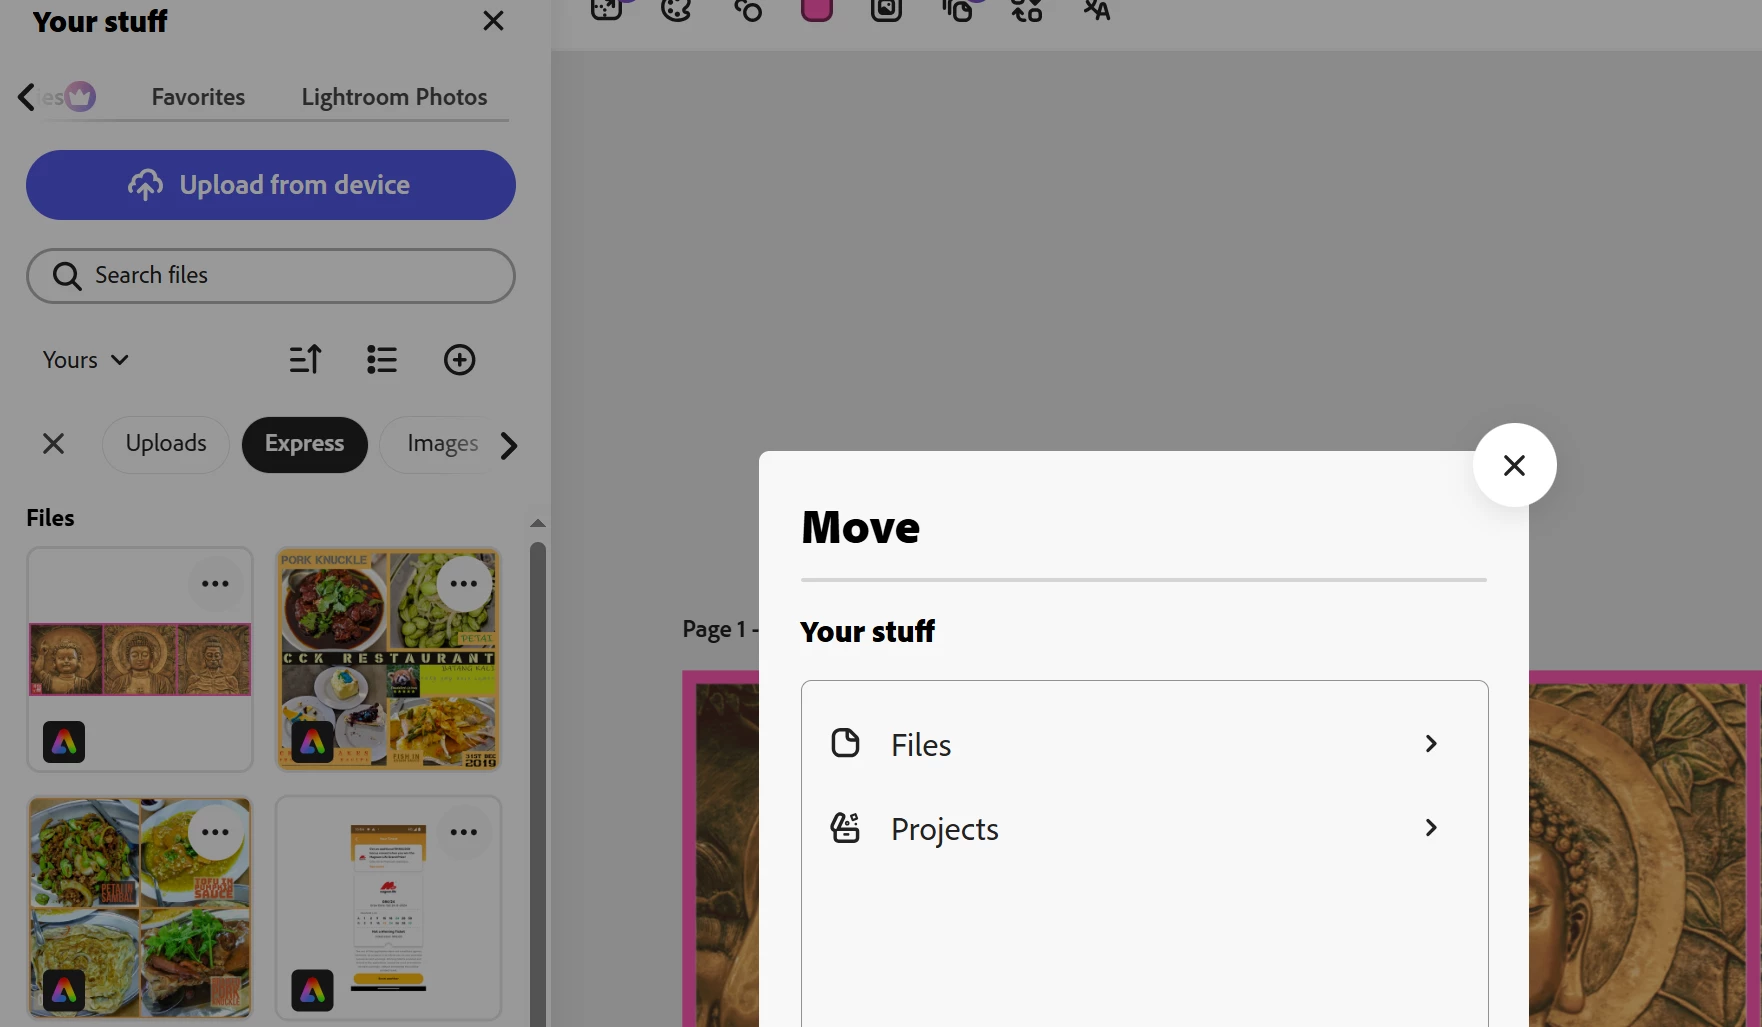
Task: Open the theme palette tool in the toolbar
Action: pyautogui.click(x=677, y=10)
